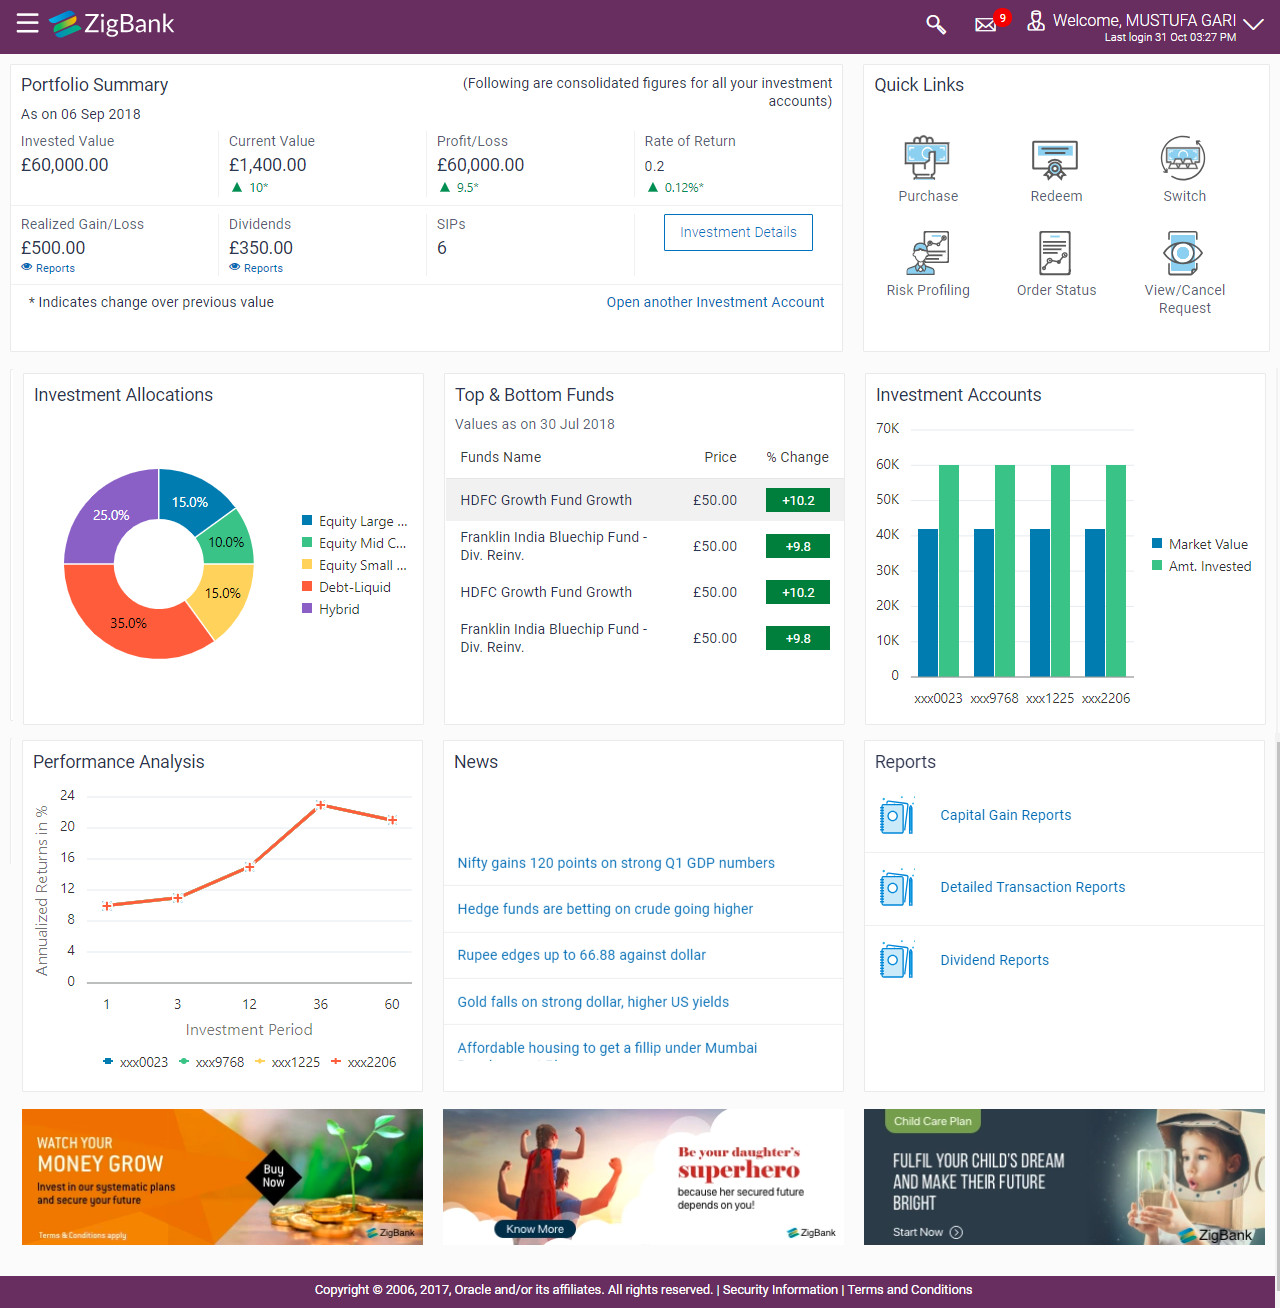The width and height of the screenshot is (1280, 1308).
Task: Expand the user profile dropdown arrow
Action: tap(1252, 24)
